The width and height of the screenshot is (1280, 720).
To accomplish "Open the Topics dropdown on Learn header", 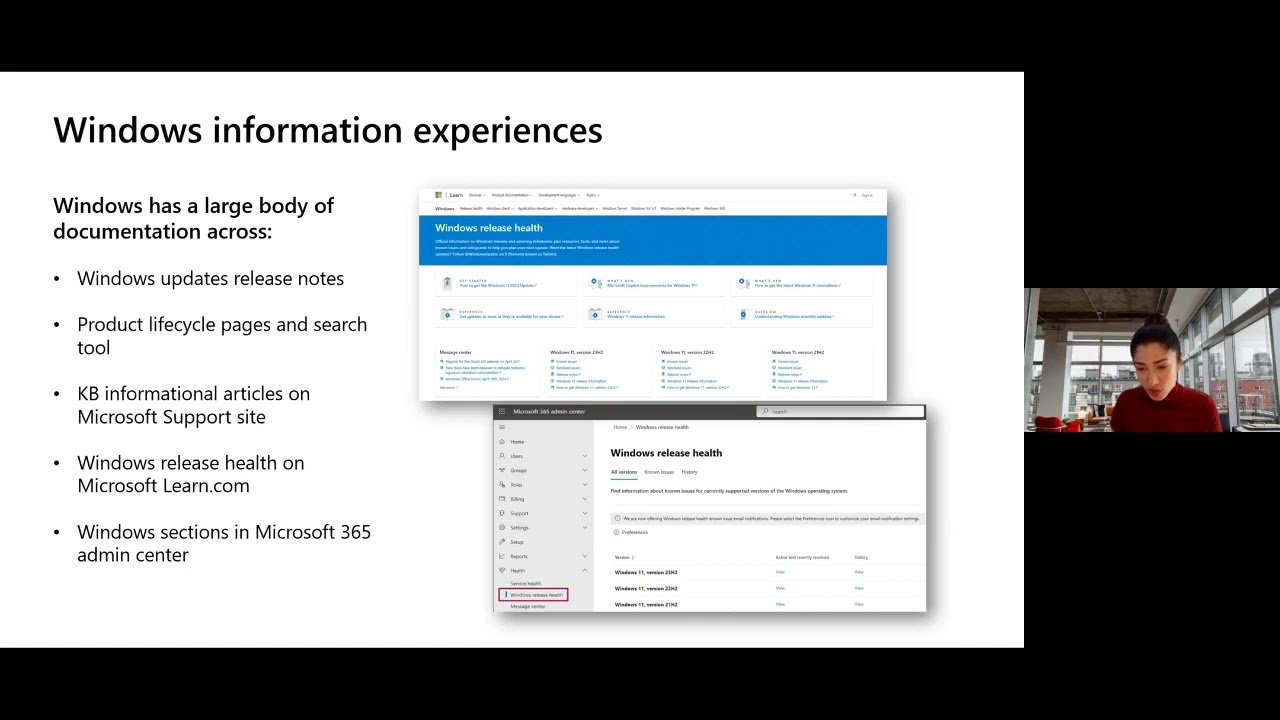I will pos(592,195).
